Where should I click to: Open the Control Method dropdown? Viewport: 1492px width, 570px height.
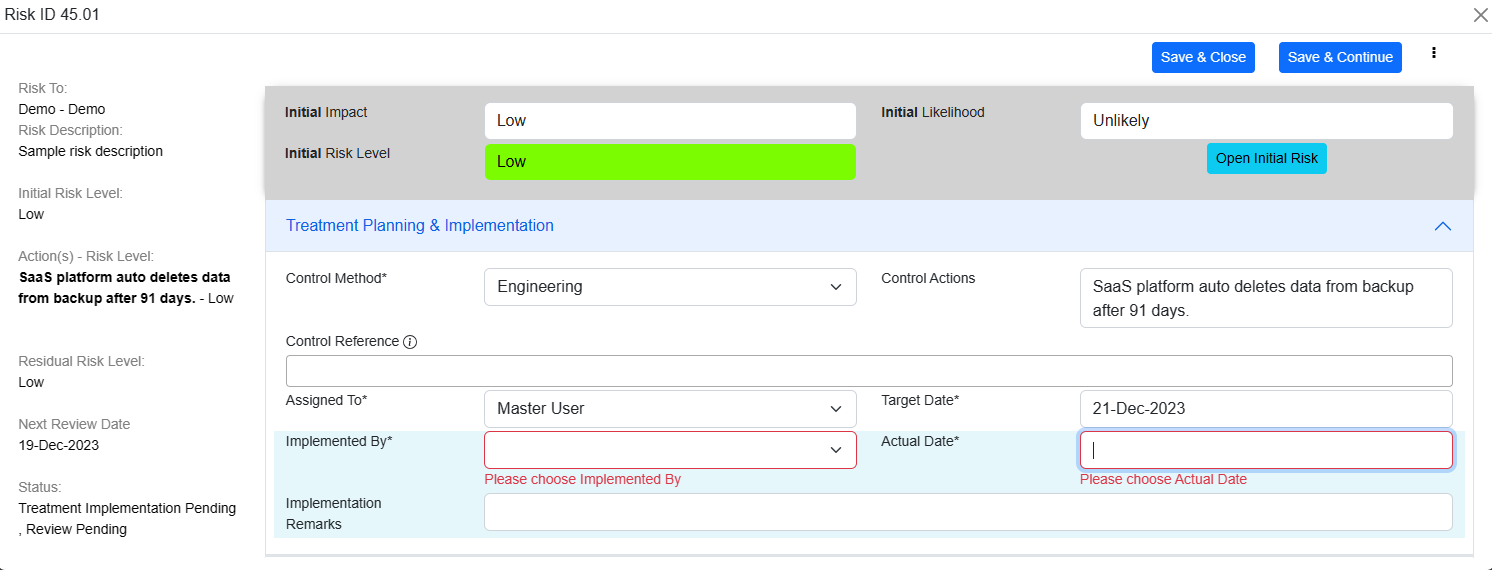click(x=670, y=287)
